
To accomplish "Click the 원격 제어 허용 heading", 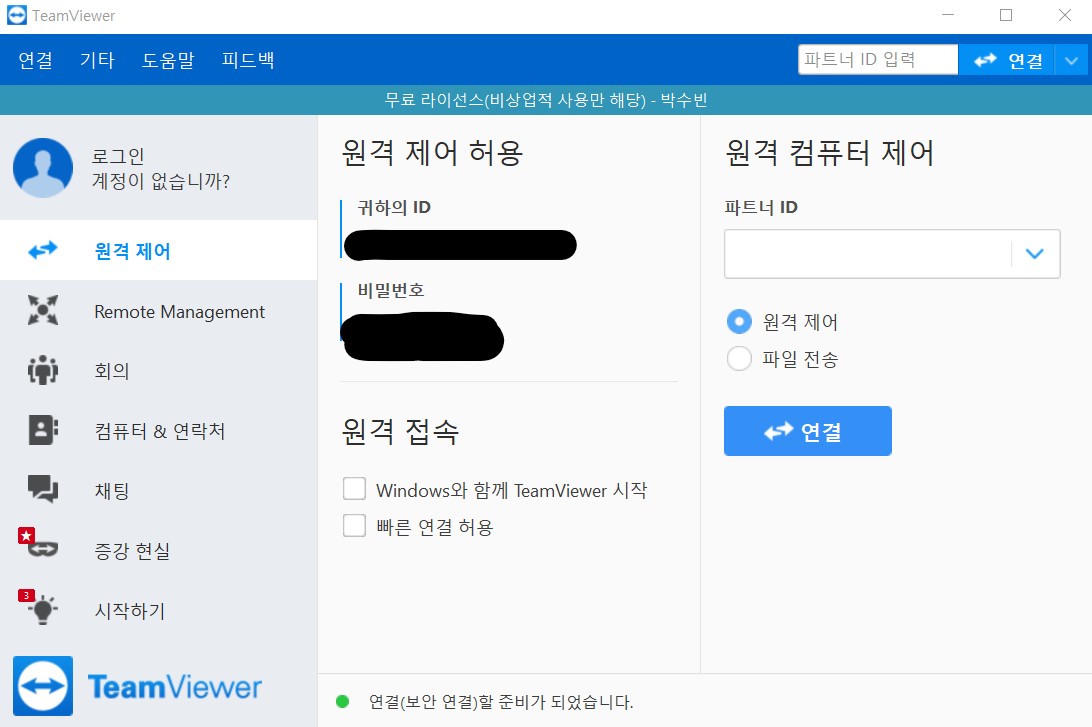I will coord(432,153).
